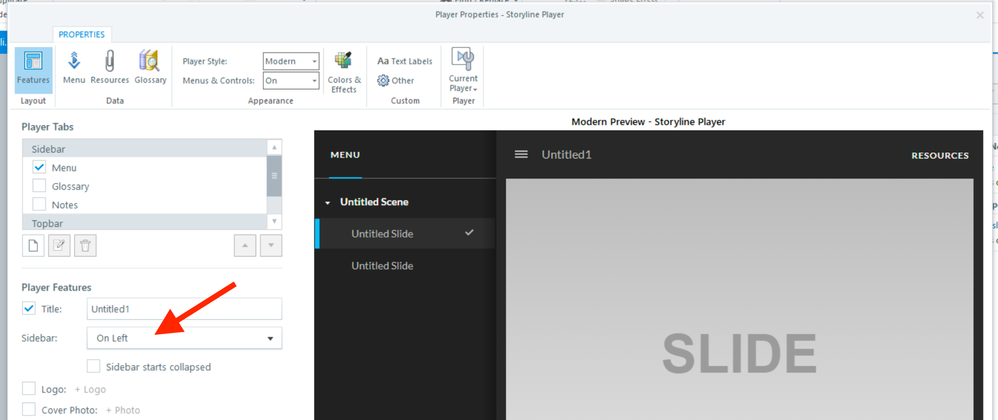Click the Other gear option
Viewport: 998px width, 420px height.
point(396,81)
